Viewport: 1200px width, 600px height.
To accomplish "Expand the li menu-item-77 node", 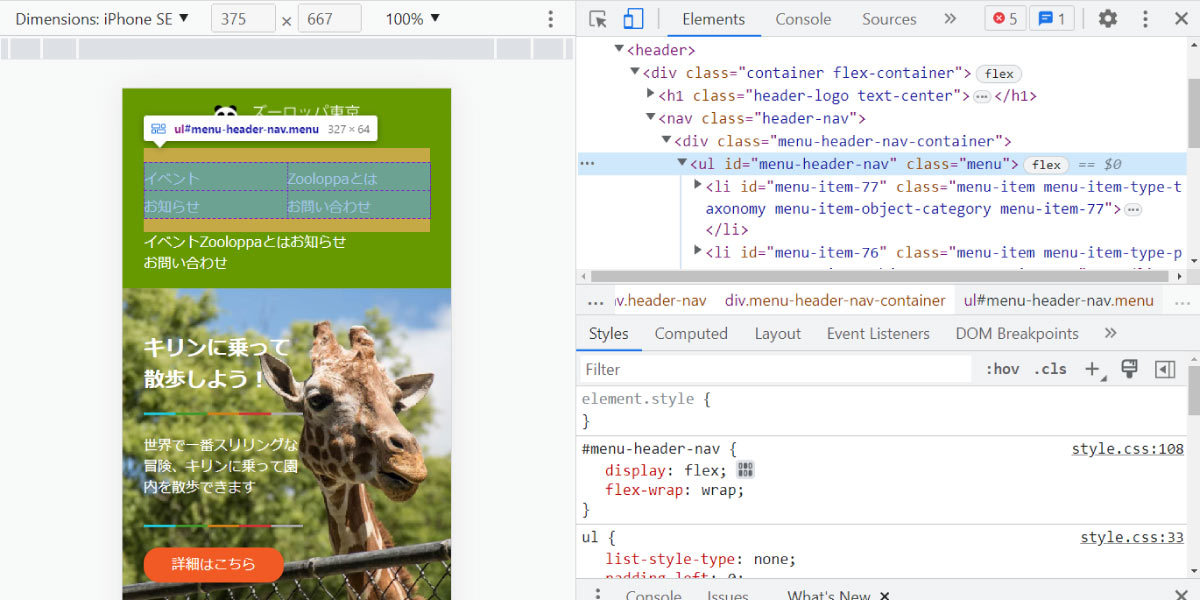I will pyautogui.click(x=698, y=186).
